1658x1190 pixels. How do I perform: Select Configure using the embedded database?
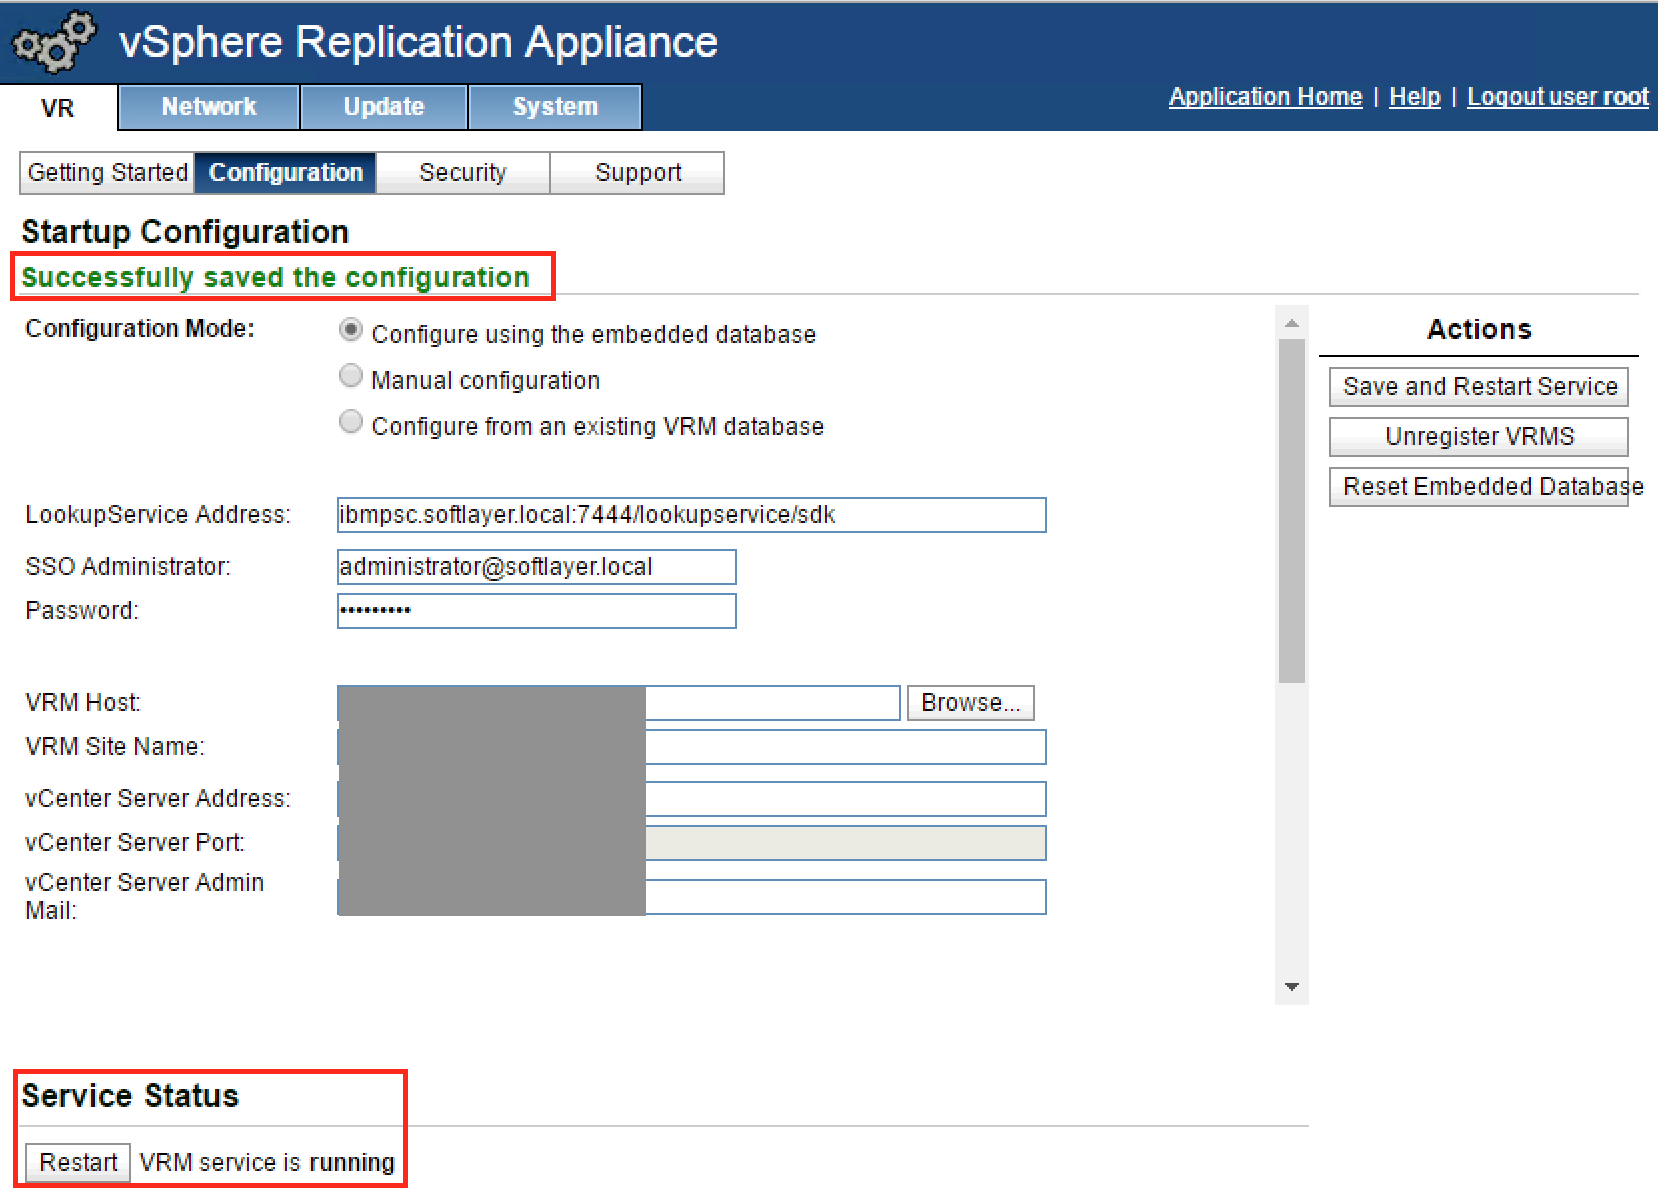coord(350,330)
